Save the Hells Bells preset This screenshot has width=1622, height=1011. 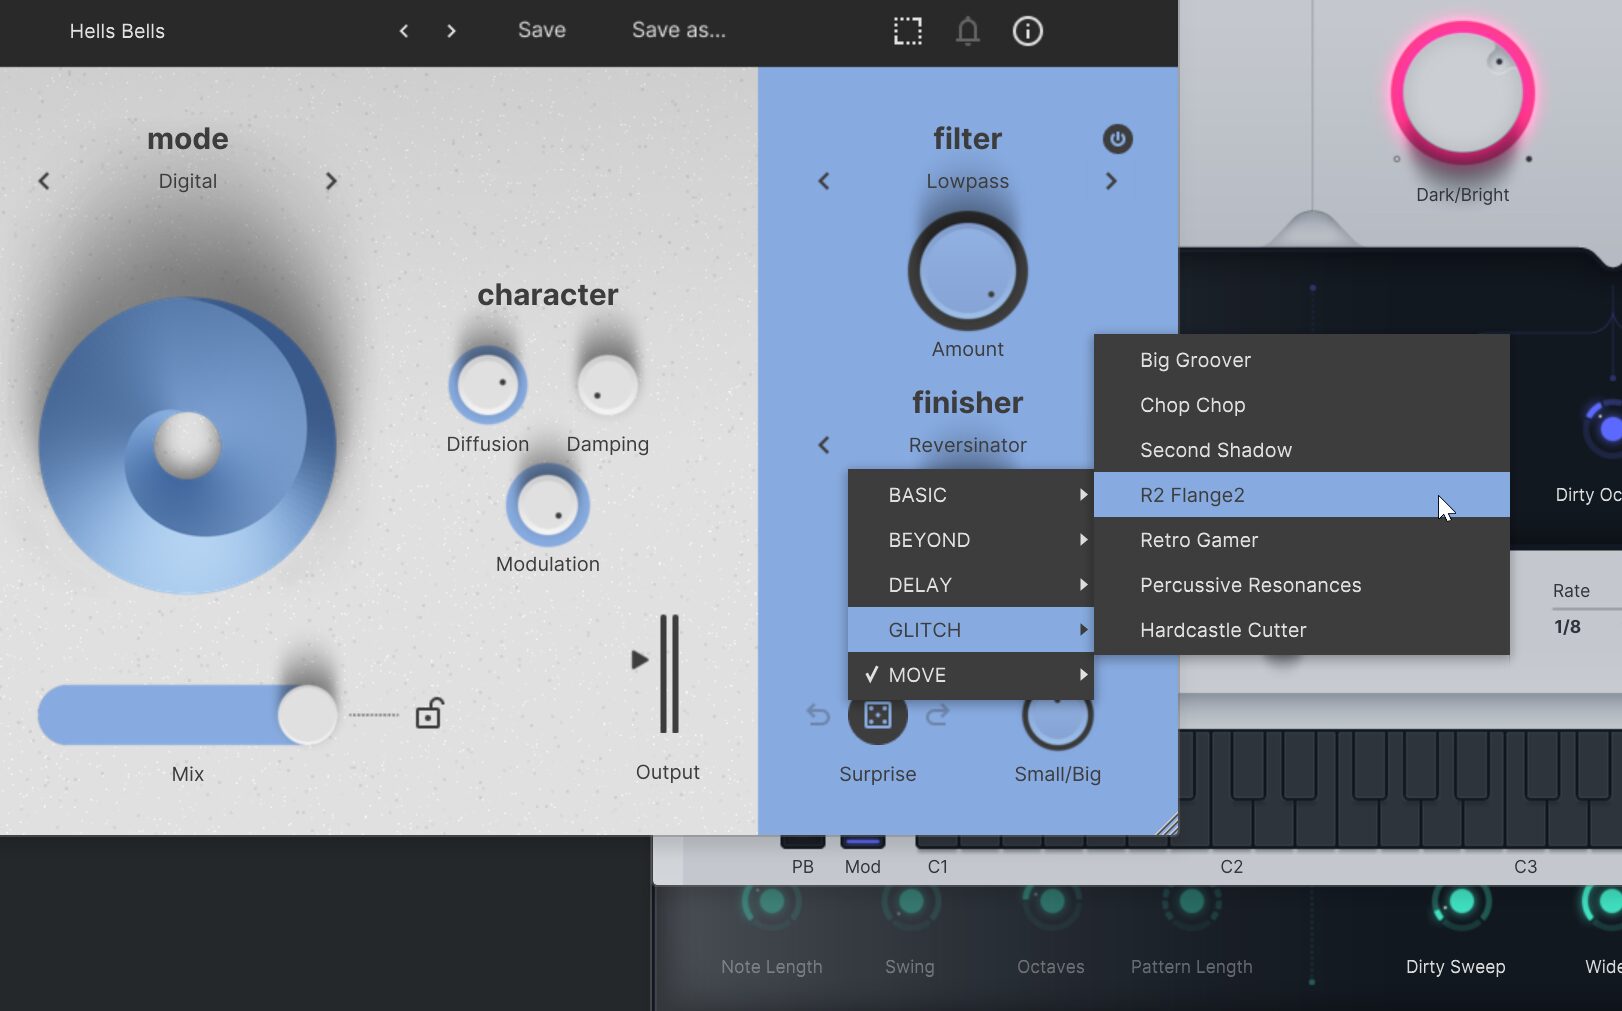(x=542, y=30)
